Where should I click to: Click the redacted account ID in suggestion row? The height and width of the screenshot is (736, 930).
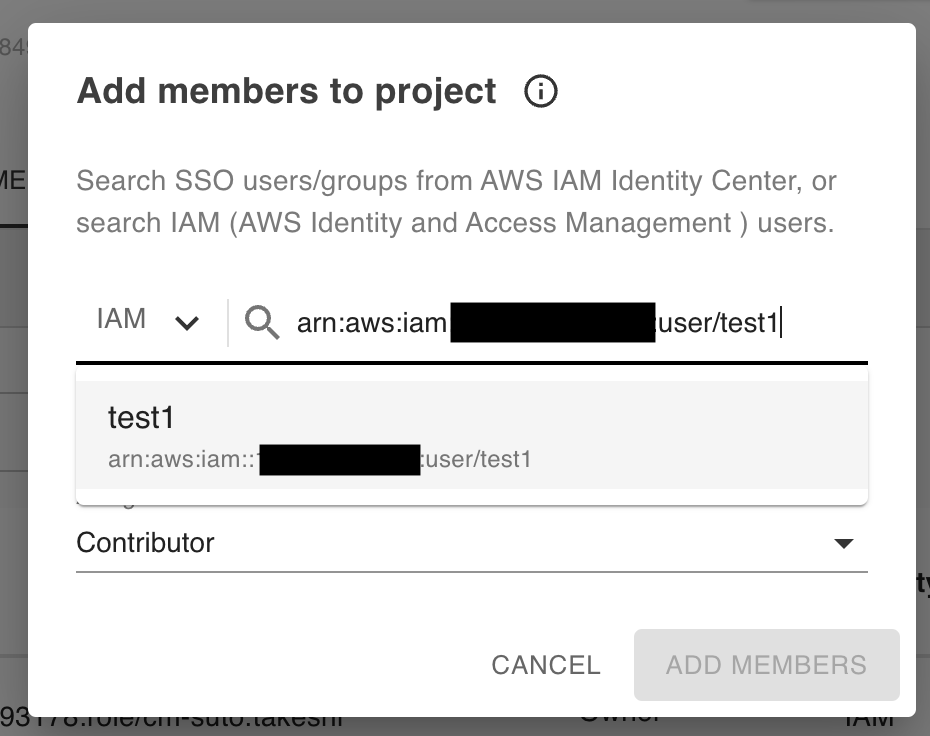coord(339,460)
